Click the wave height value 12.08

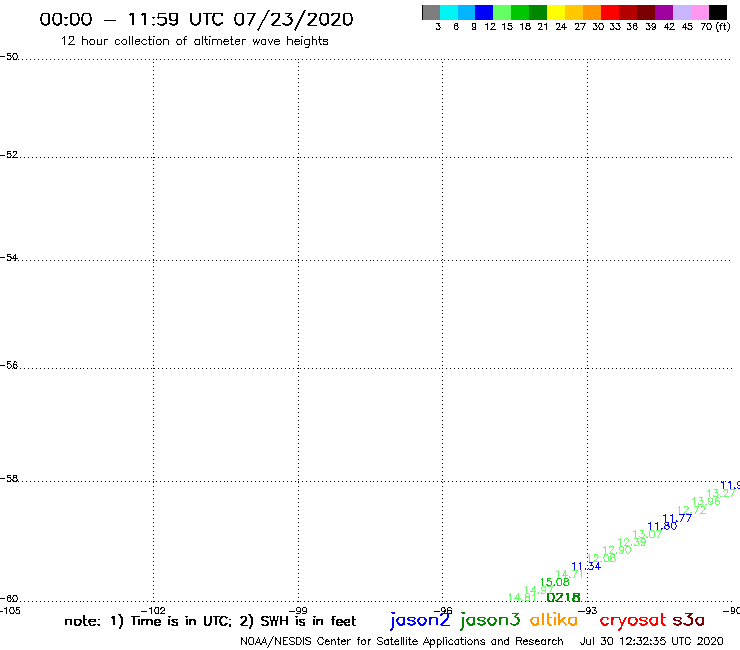pos(601,558)
